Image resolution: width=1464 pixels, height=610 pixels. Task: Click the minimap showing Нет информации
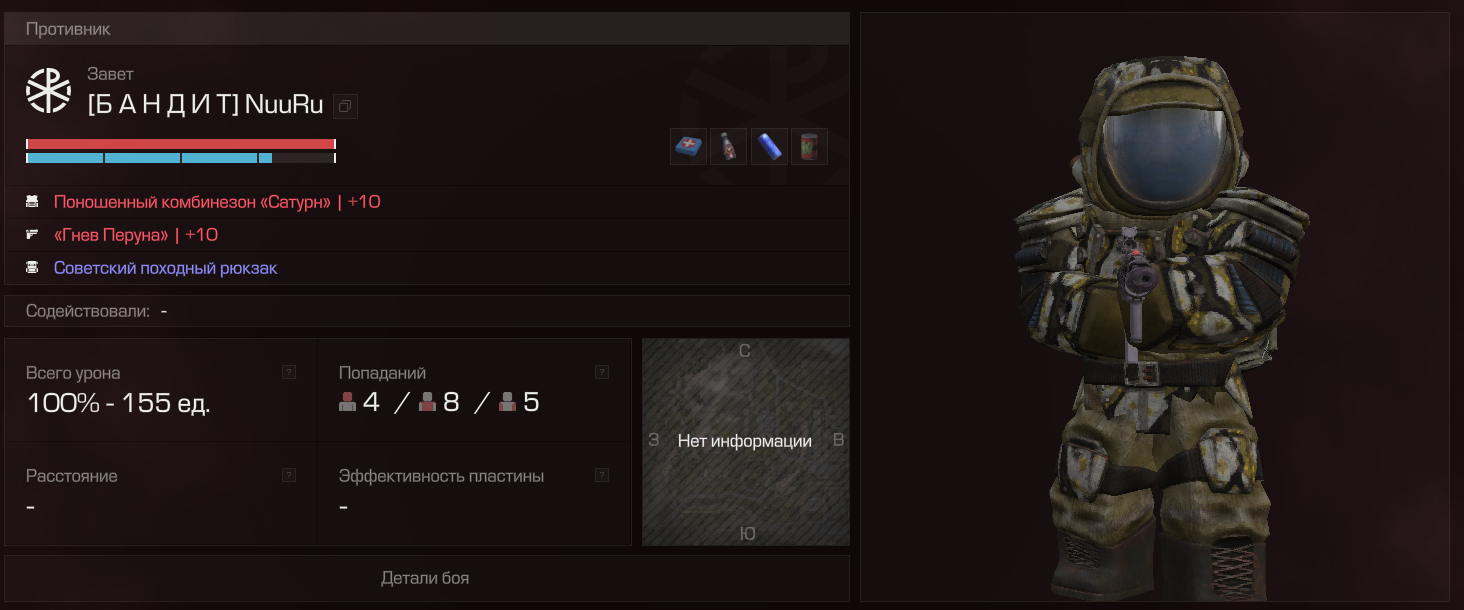pos(746,442)
